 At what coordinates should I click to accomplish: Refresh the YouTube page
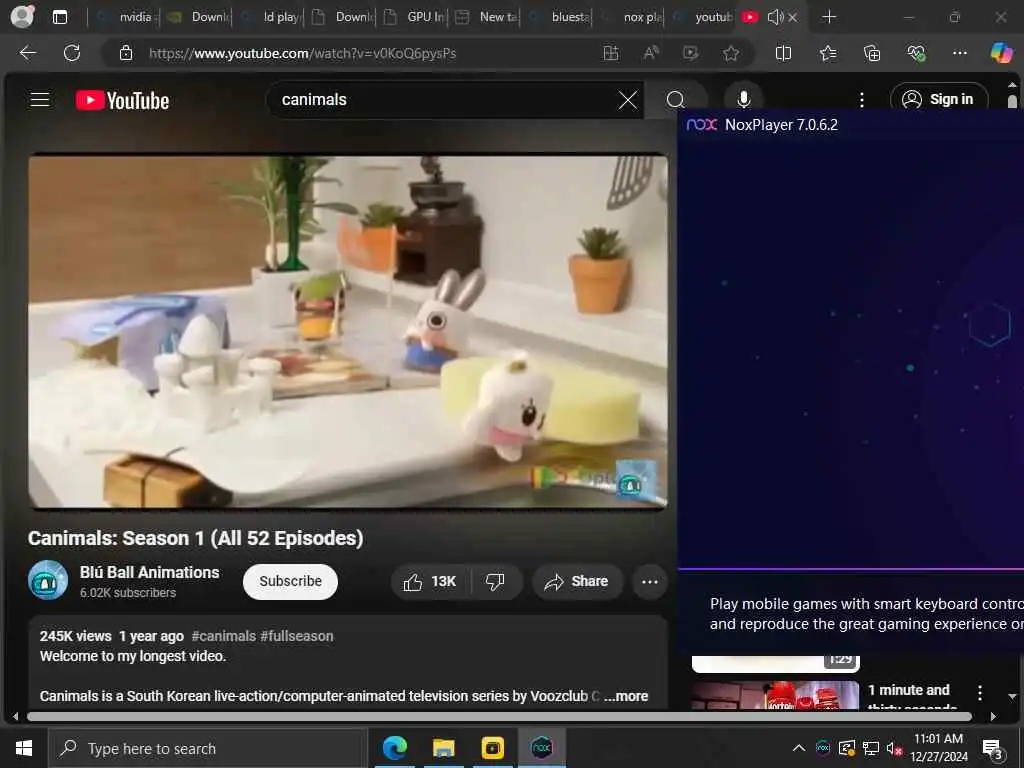point(72,53)
